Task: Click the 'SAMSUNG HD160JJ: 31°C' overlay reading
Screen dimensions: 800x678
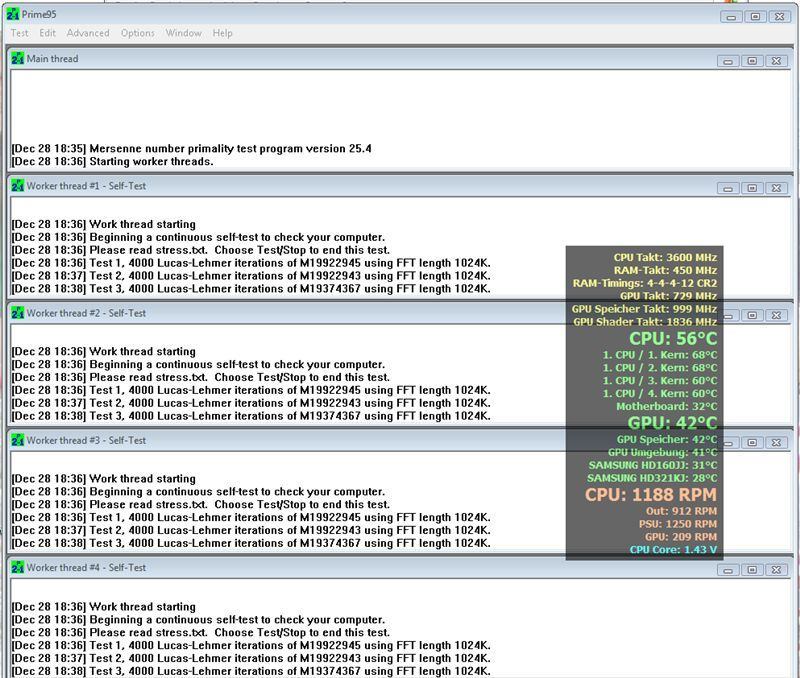Action: click(x=653, y=465)
